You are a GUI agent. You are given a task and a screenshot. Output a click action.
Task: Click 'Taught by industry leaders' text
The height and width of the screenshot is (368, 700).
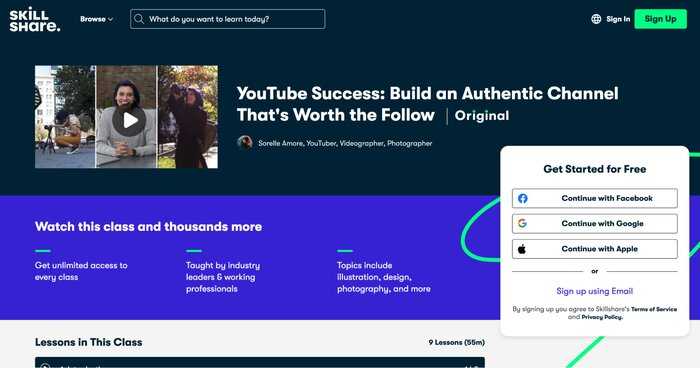[x=223, y=277]
